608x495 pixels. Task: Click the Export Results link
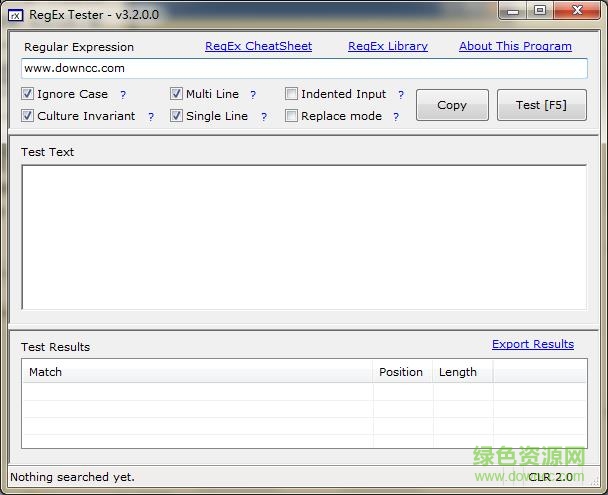(532, 344)
